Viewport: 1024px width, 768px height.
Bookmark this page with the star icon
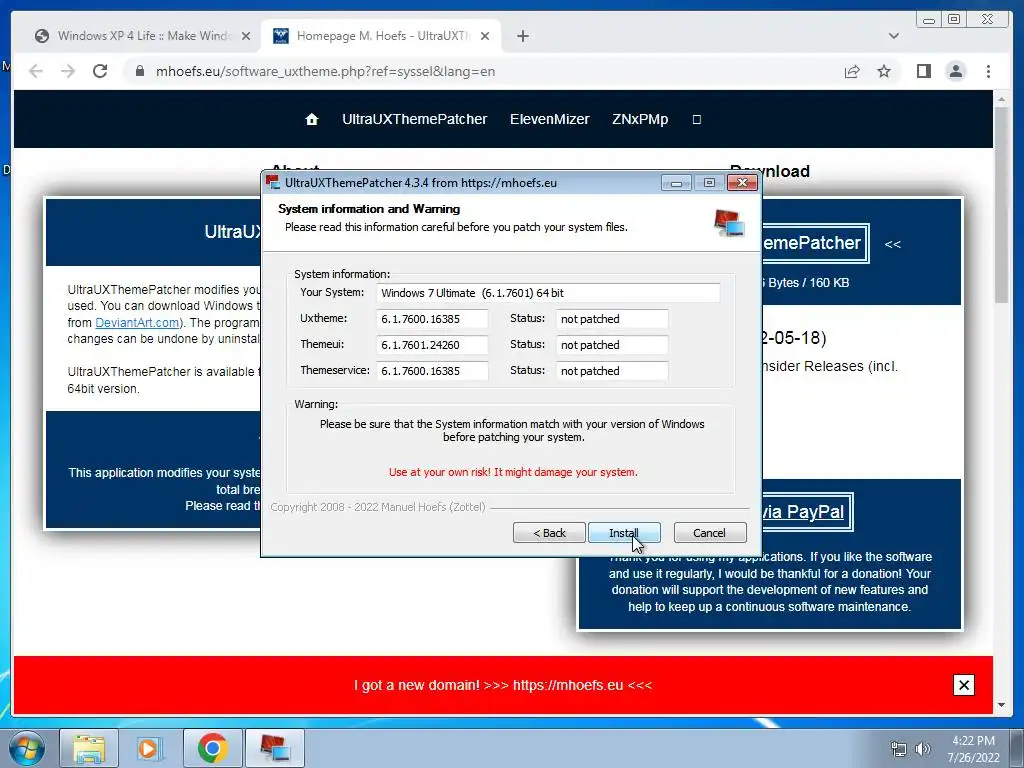pos(884,71)
